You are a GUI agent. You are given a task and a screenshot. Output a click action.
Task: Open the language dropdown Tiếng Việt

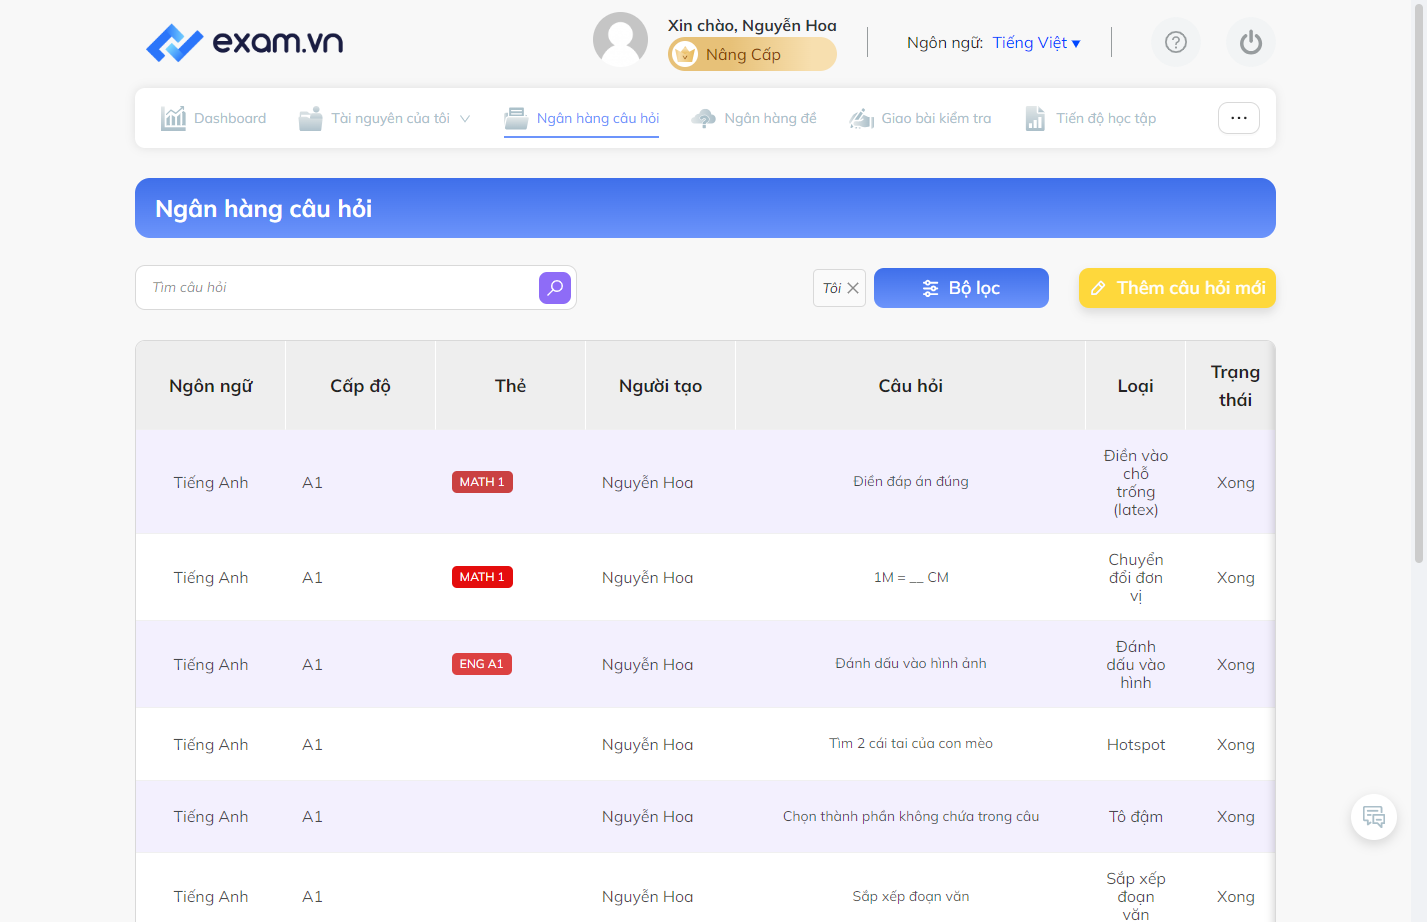click(1036, 43)
